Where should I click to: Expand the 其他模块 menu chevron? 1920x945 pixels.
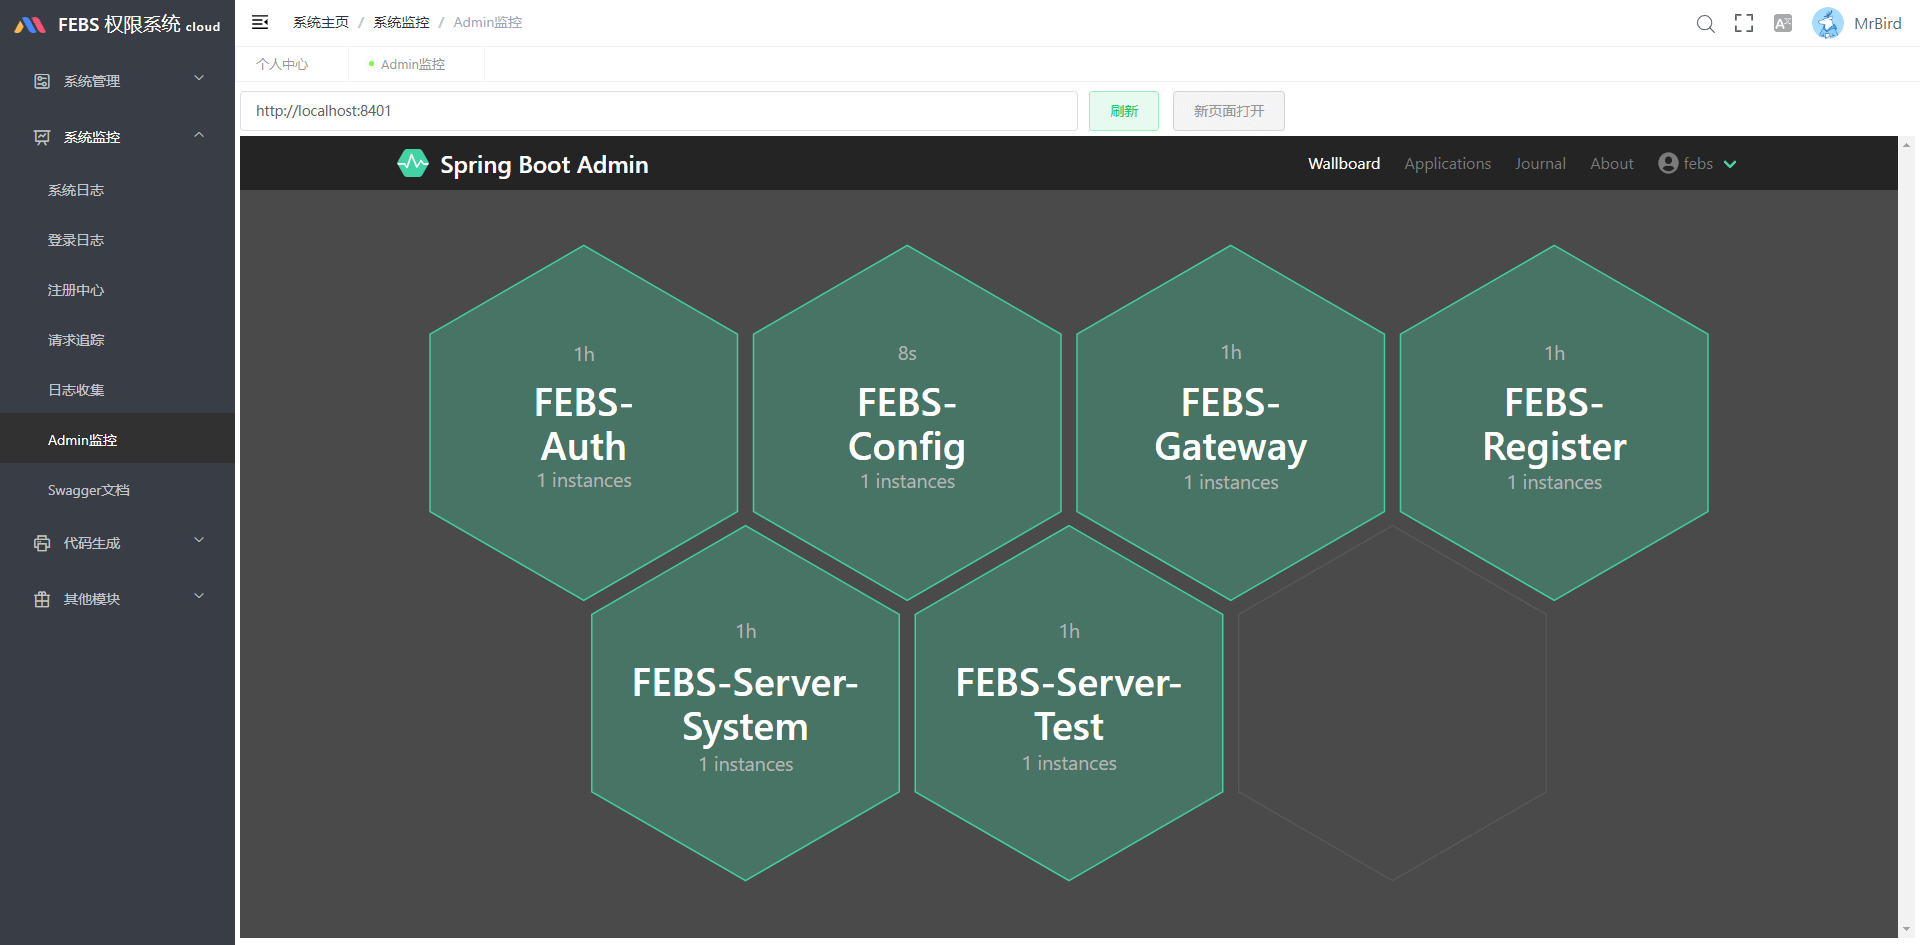pyautogui.click(x=199, y=597)
